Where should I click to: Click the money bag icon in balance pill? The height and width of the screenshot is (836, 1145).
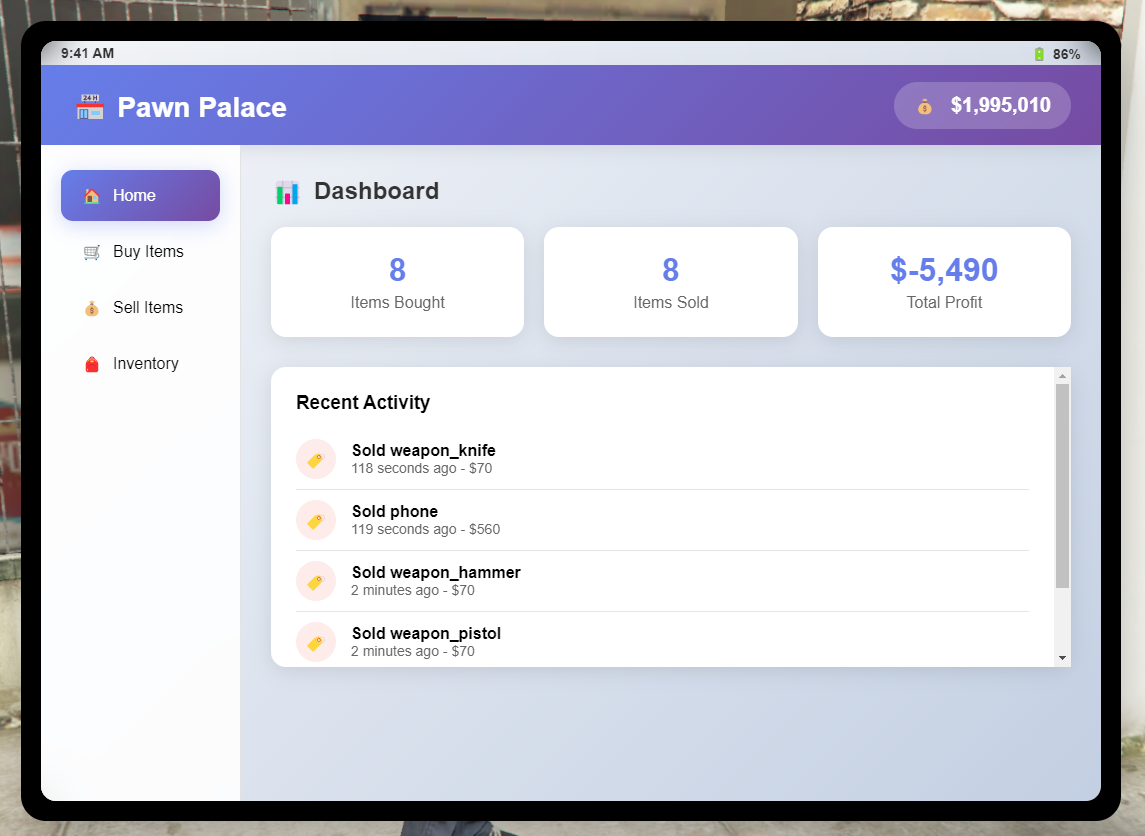(x=924, y=106)
